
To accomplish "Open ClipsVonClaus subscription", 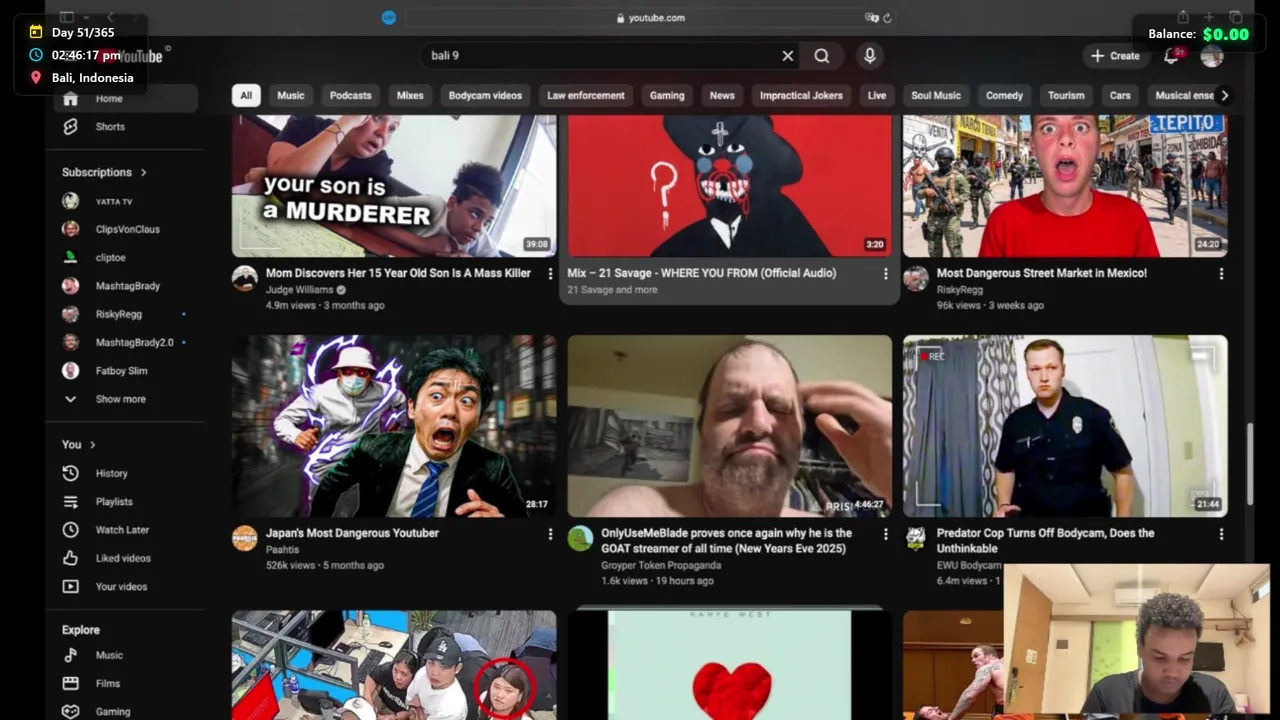I will (x=127, y=229).
